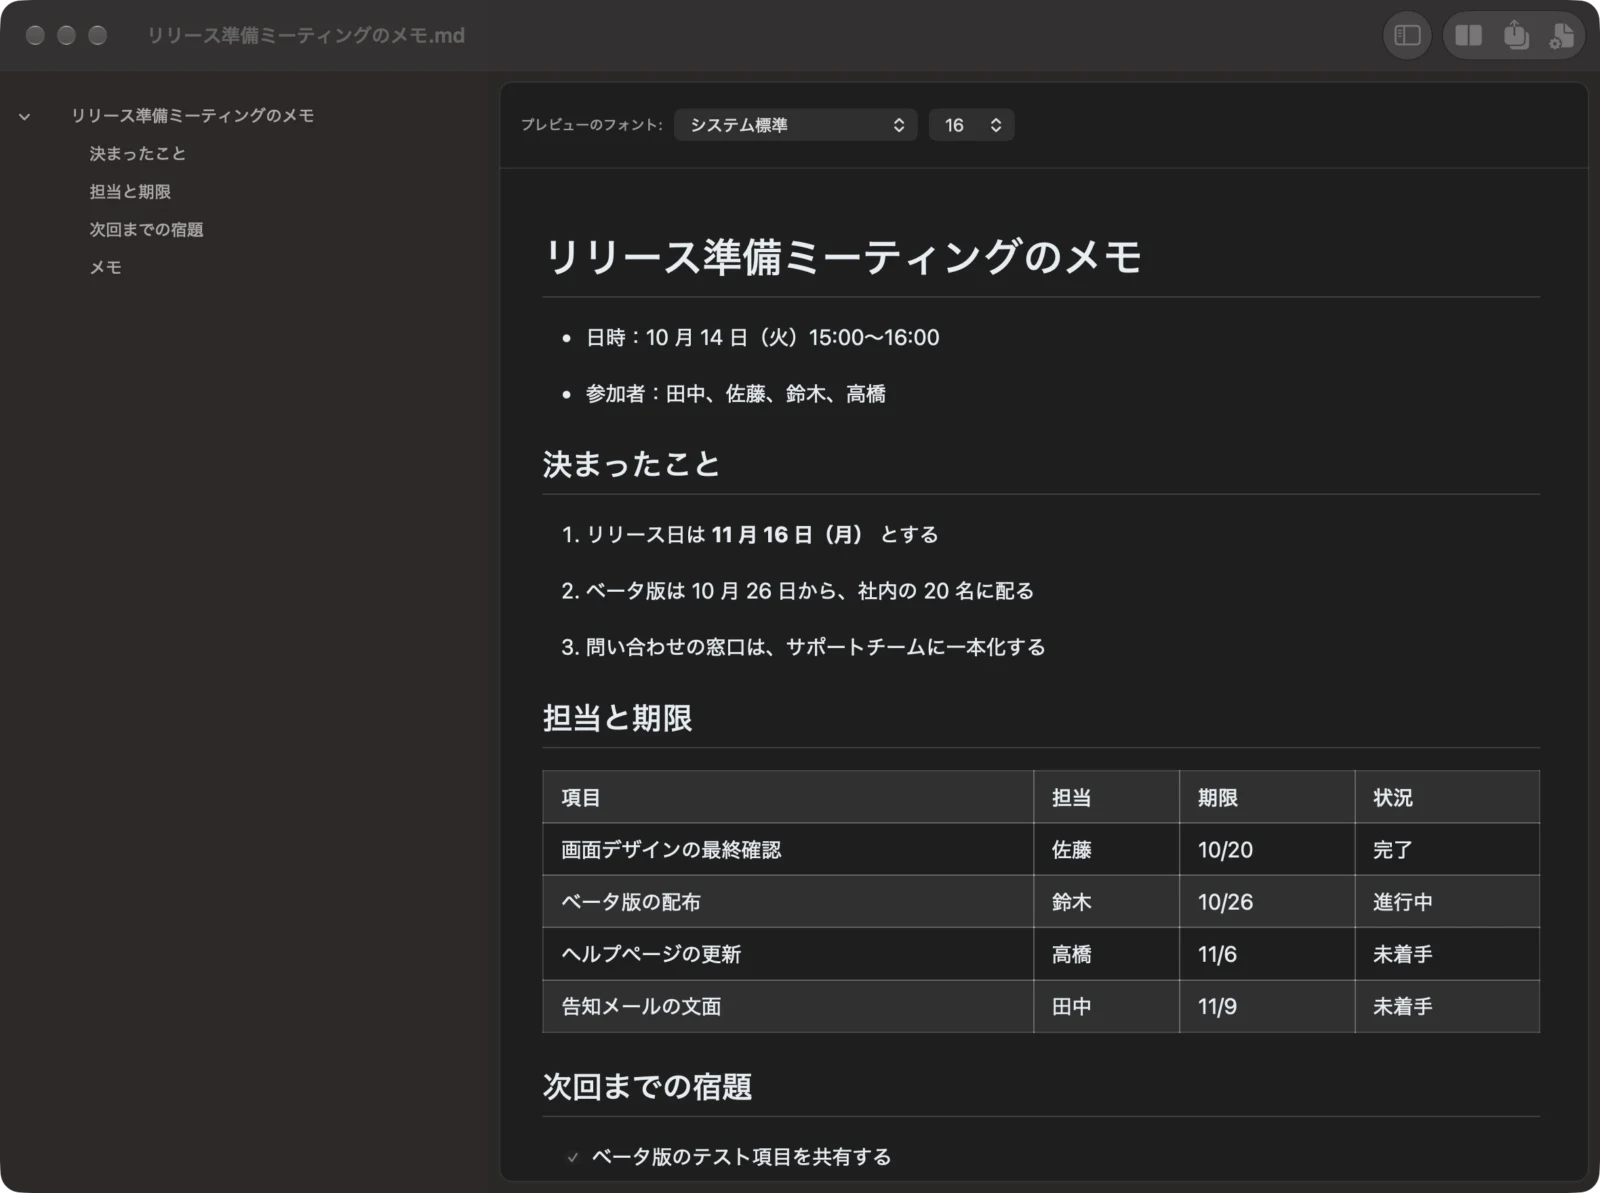This screenshot has height=1193, width=1600.
Task: Collapse the リリース準備ミーティングのメモ outline chevron
Action: click(x=25, y=116)
